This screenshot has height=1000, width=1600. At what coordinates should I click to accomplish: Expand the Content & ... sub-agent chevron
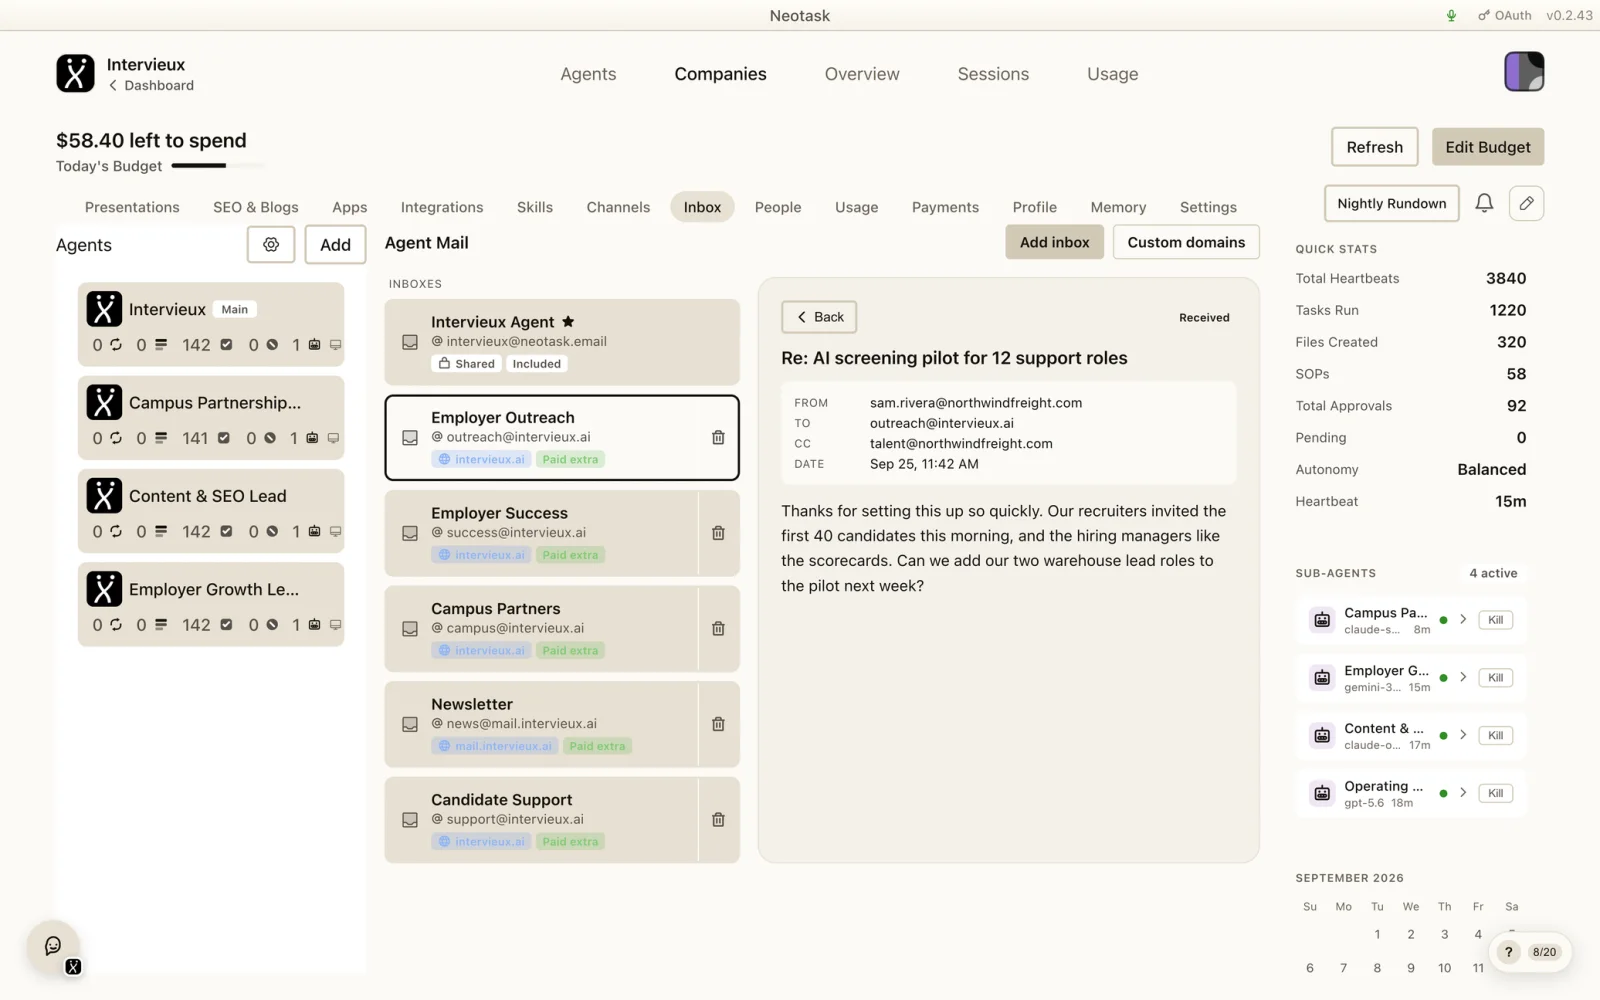coord(1463,735)
